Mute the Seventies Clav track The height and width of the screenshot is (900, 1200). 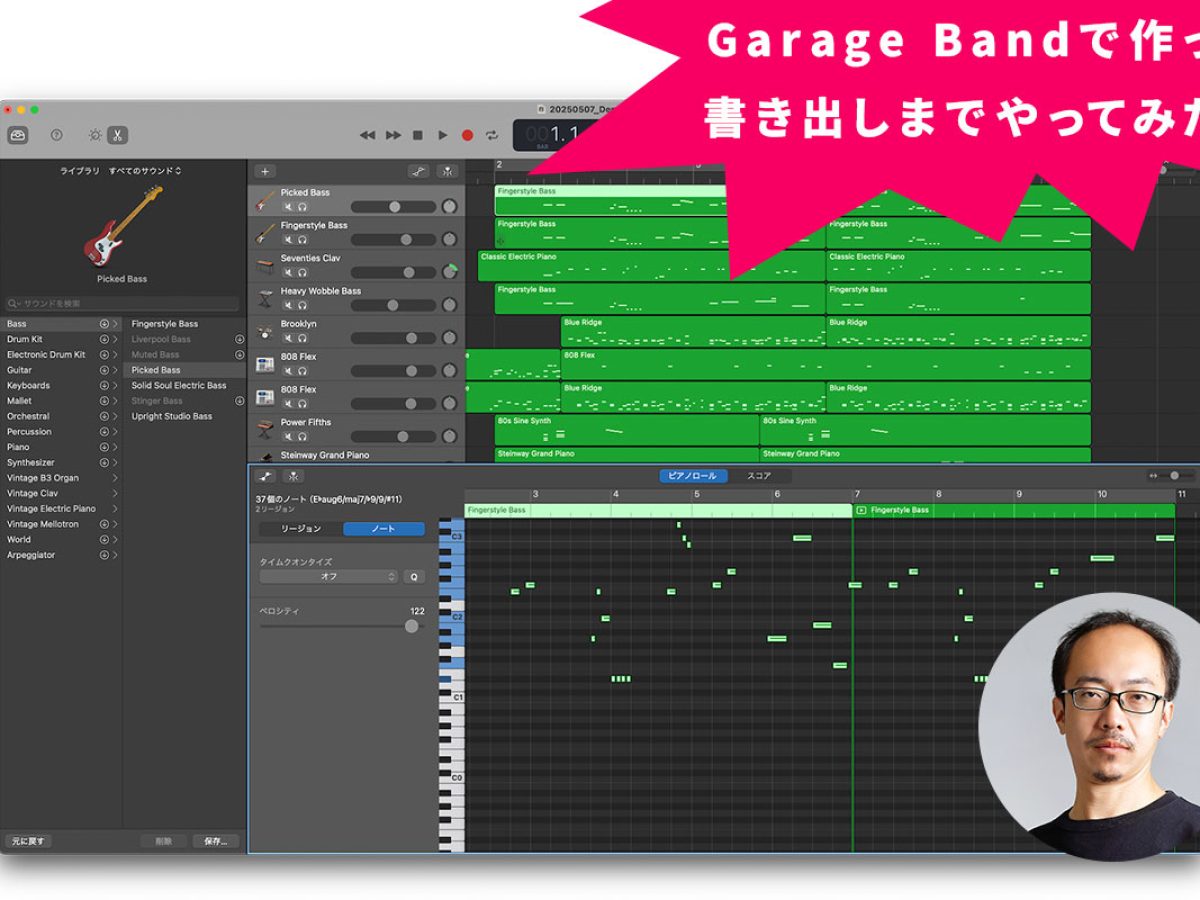288,273
